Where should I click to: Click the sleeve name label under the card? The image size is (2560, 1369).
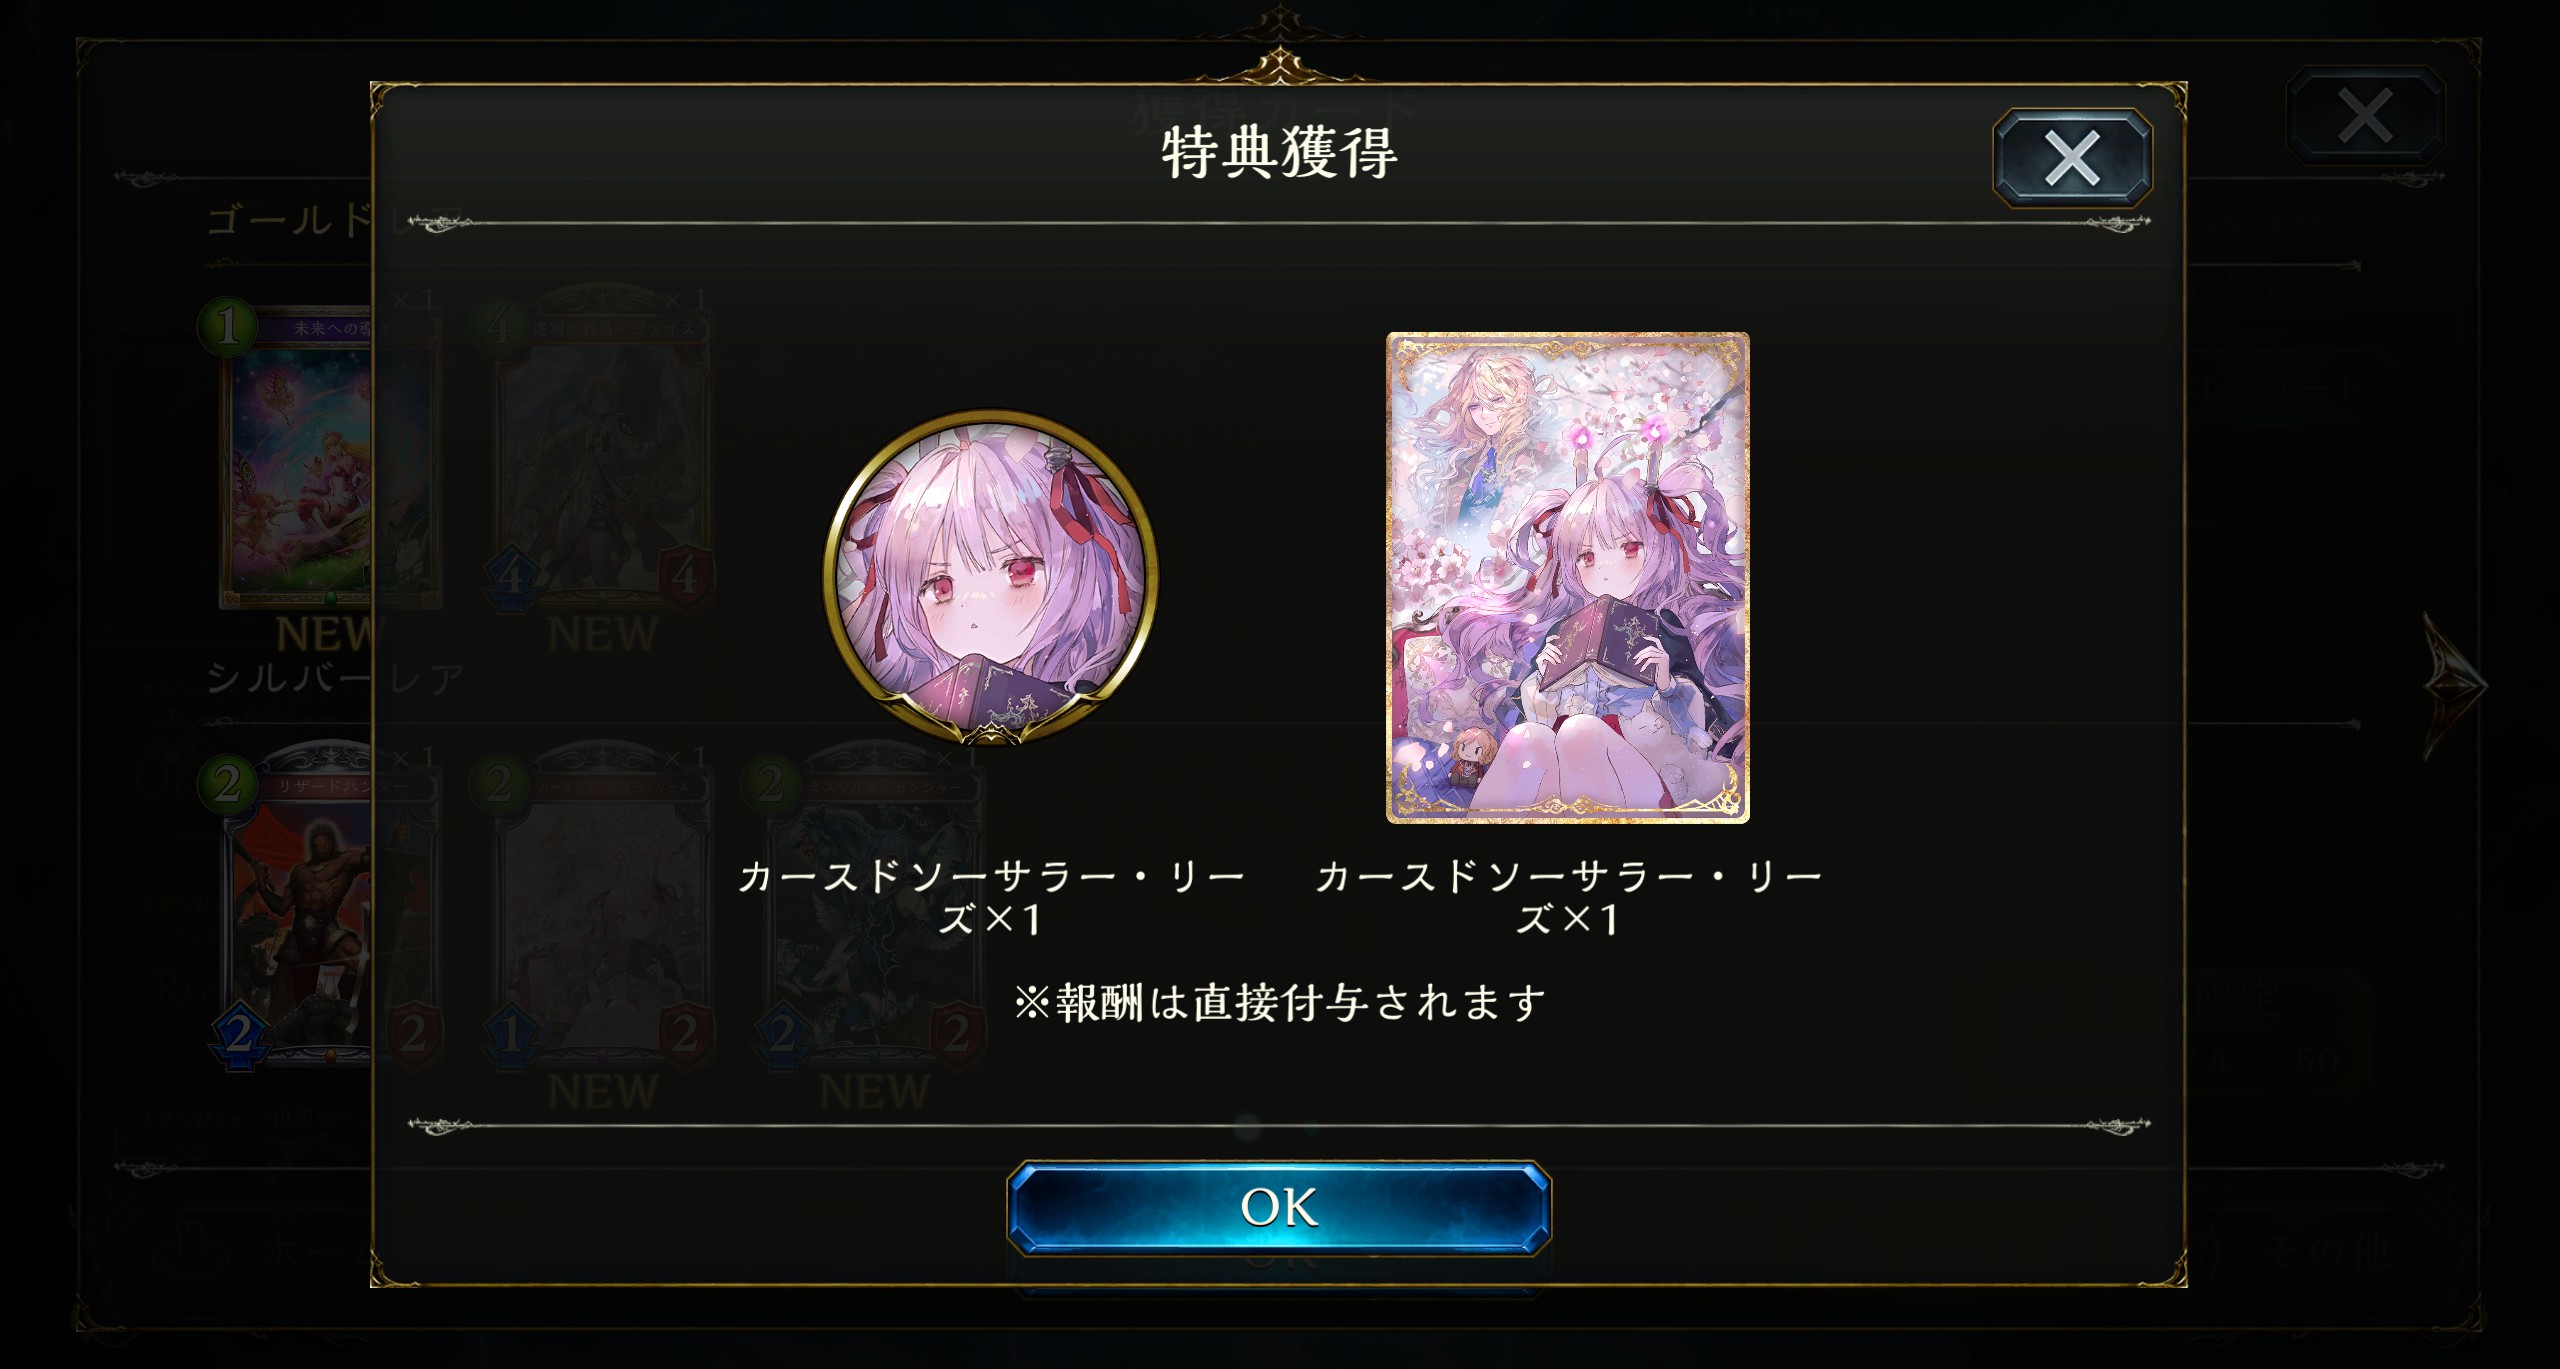click(x=1567, y=897)
